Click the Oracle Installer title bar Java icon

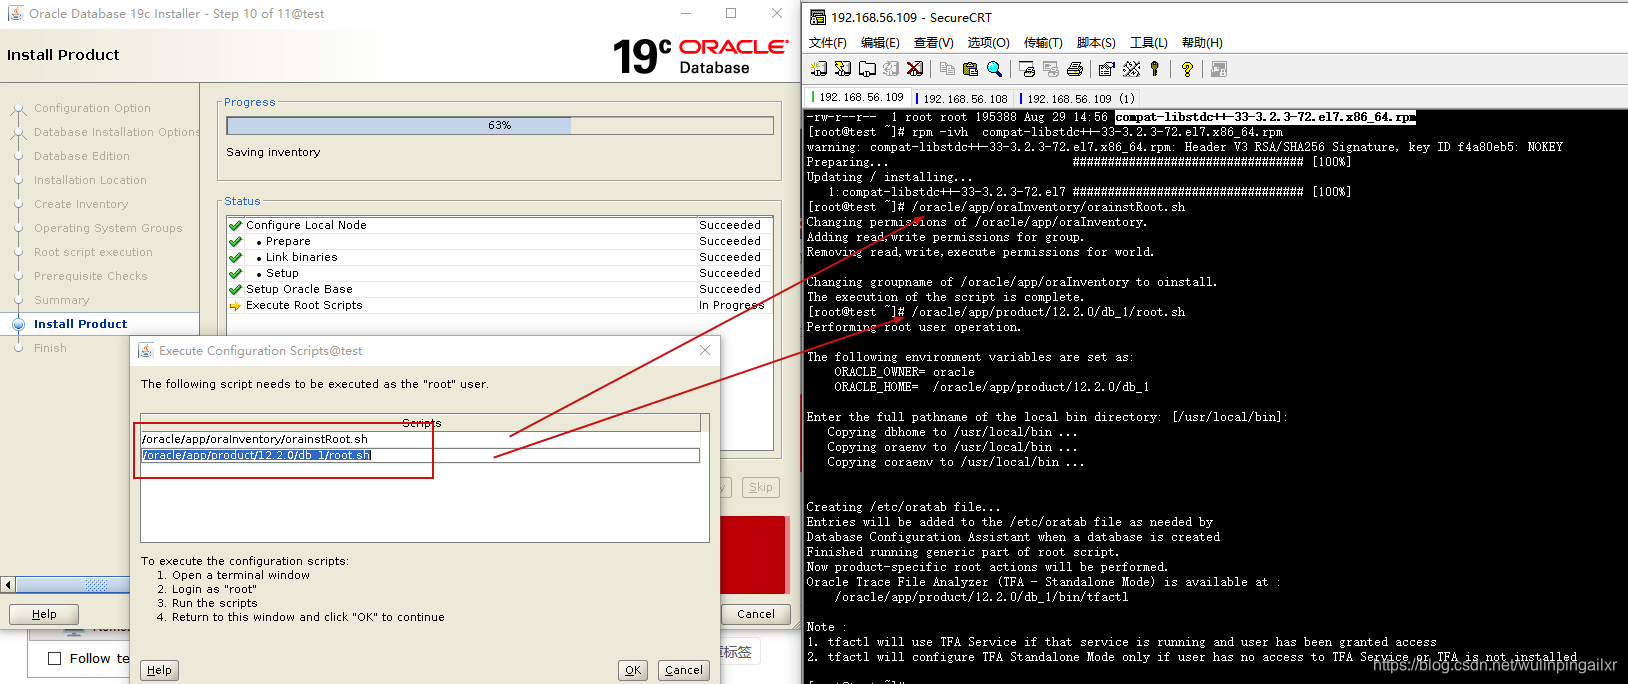(15, 13)
